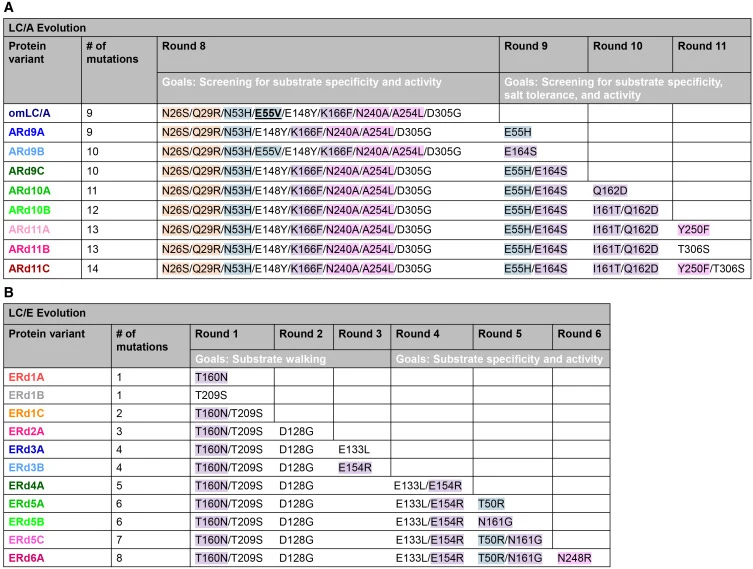Select the ERd5C variant label
The height and width of the screenshot is (569, 753).
tap(26, 540)
